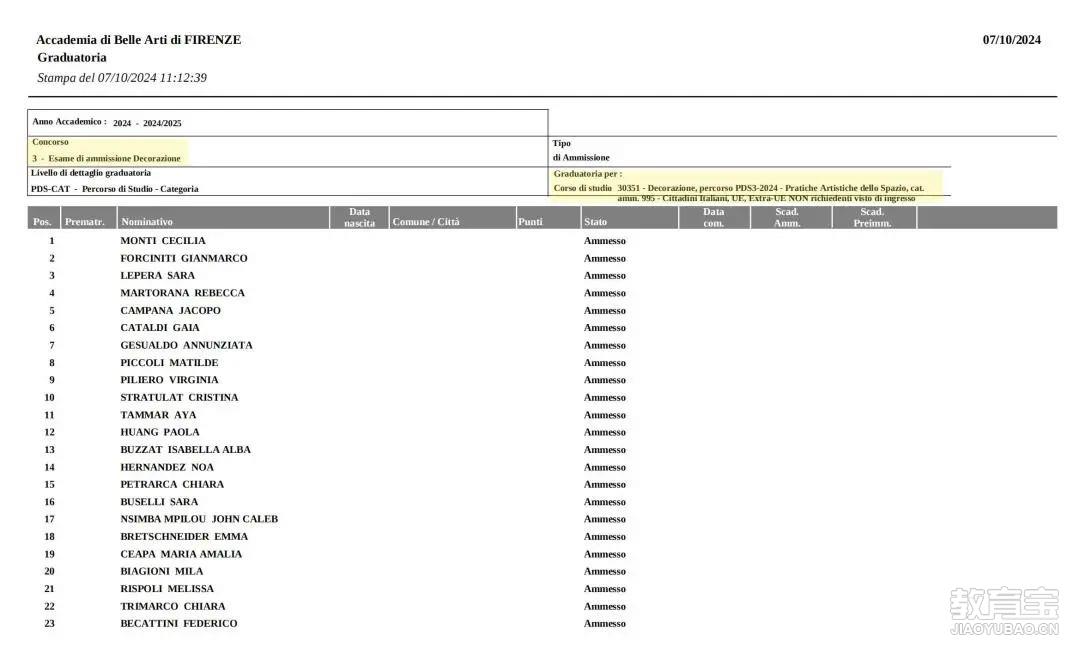This screenshot has width=1080, height=658.
Task: Select BRETSCHNEIDER EMMA in the list
Action: 184,536
